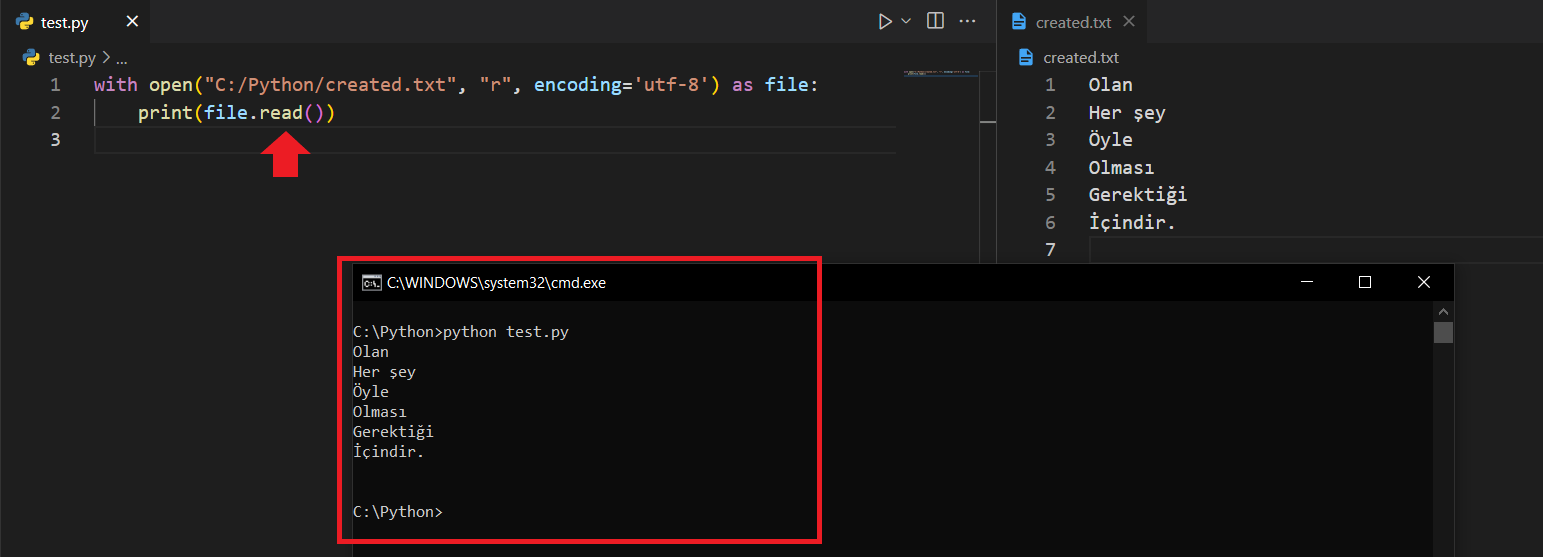Image resolution: width=1543 pixels, height=557 pixels.
Task: Switch to the created.txt tab
Action: [1073, 22]
